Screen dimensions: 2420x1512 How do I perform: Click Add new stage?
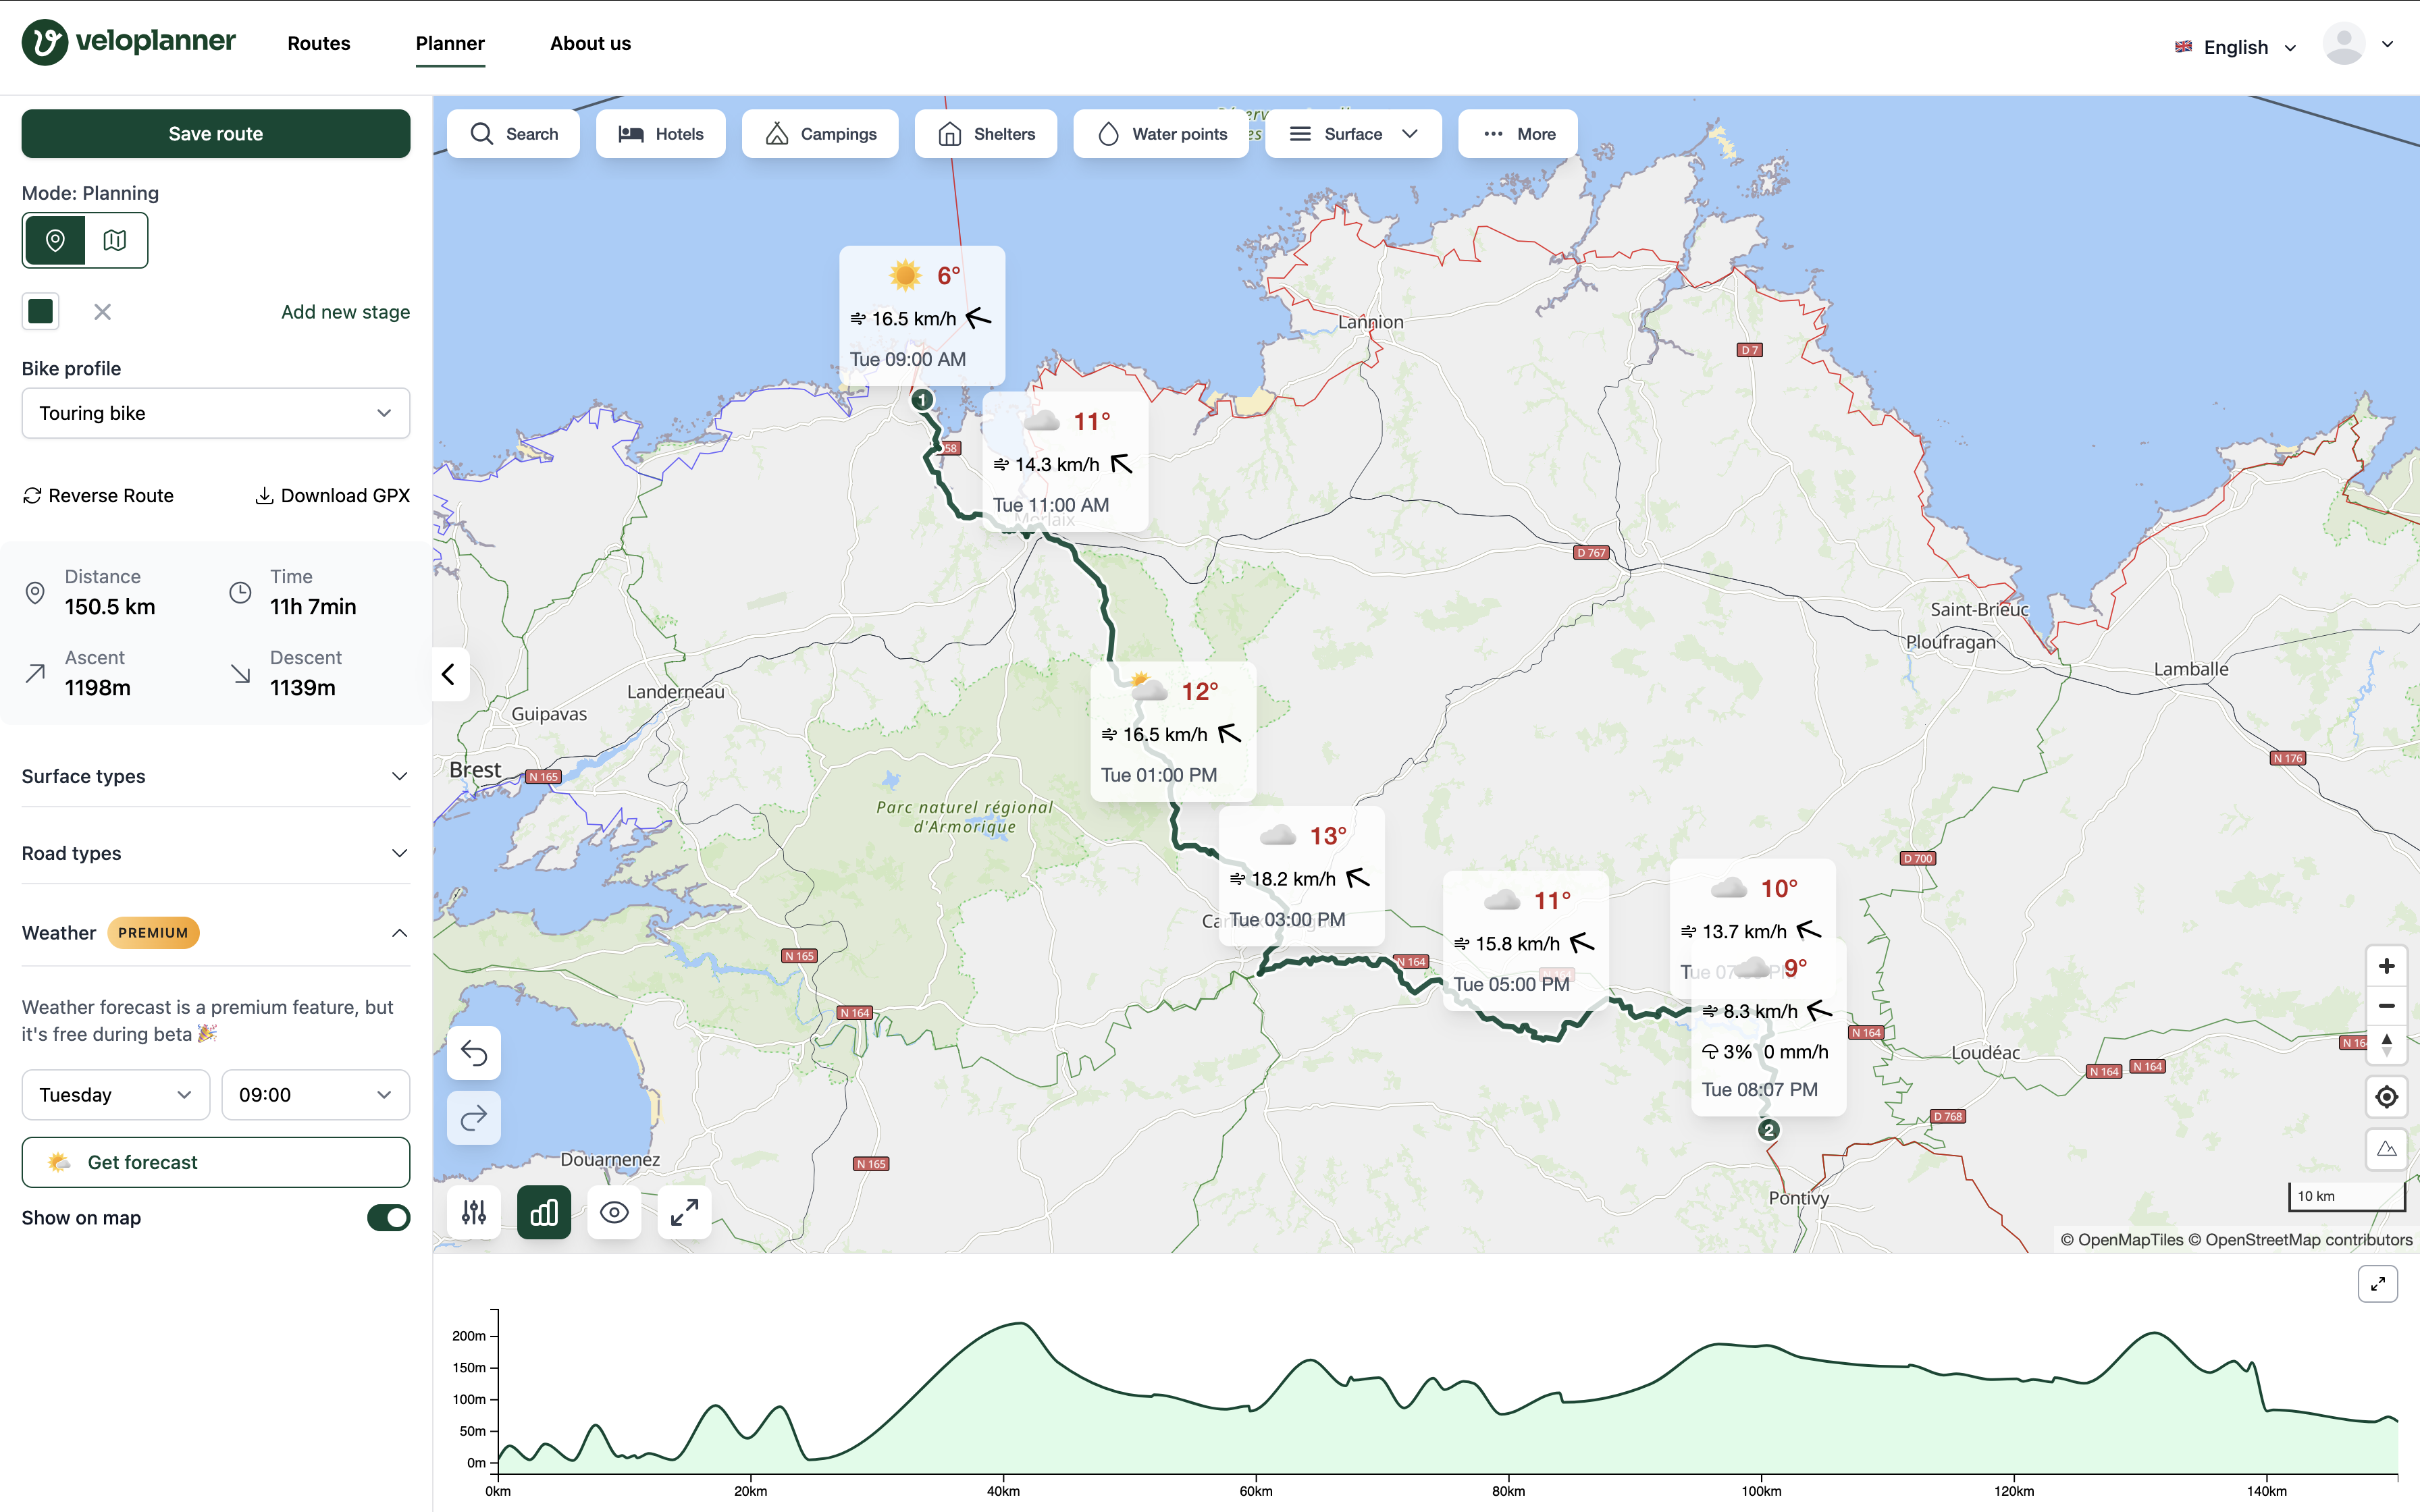(345, 312)
